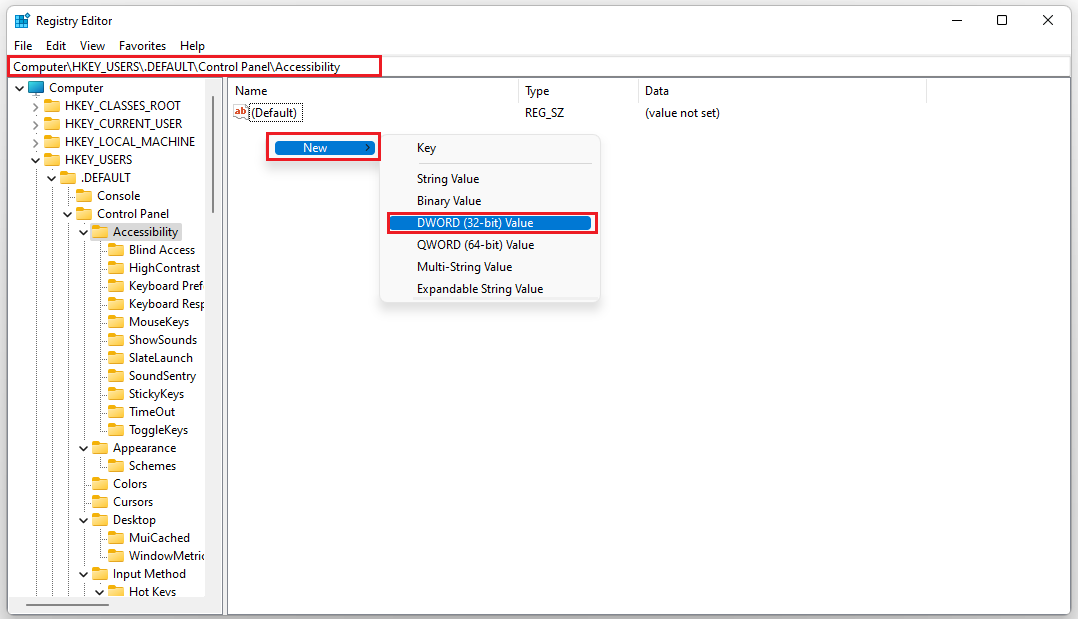The width and height of the screenshot is (1078, 619).
Task: Click the MouseKeys folder icon
Action: [x=116, y=322]
